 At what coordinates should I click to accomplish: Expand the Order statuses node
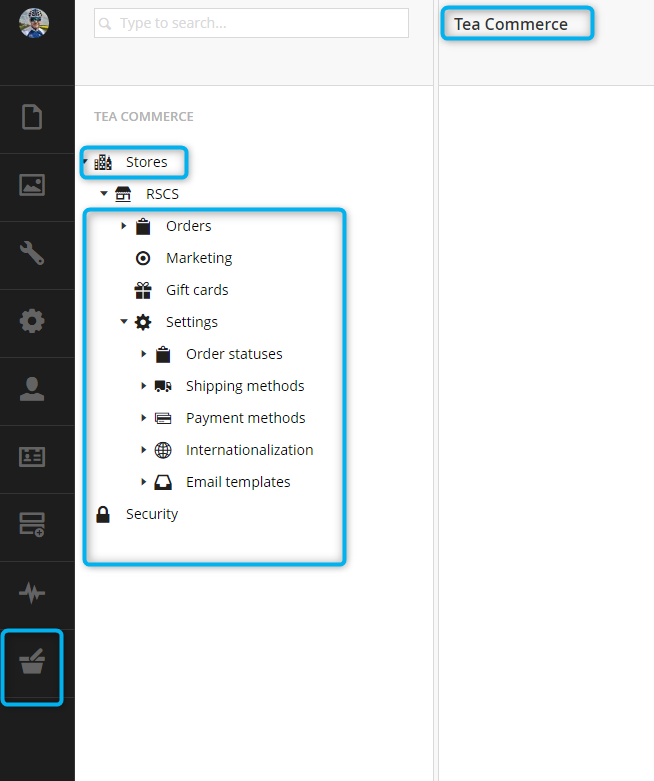143,354
